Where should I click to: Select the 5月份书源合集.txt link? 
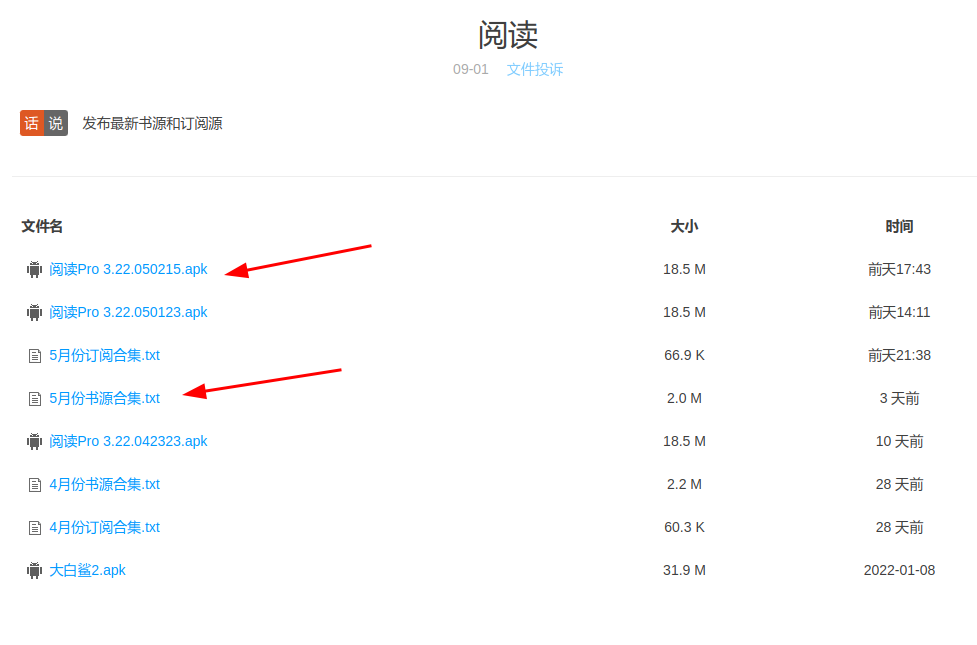104,398
